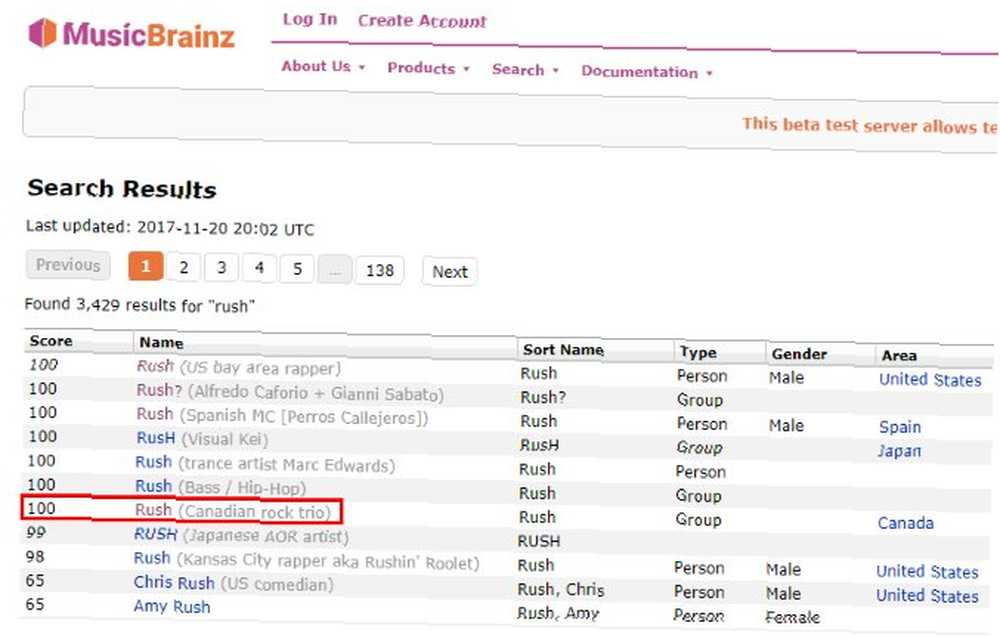
Task: Click score 98 for Kansas City rapper
Action: coord(35,556)
